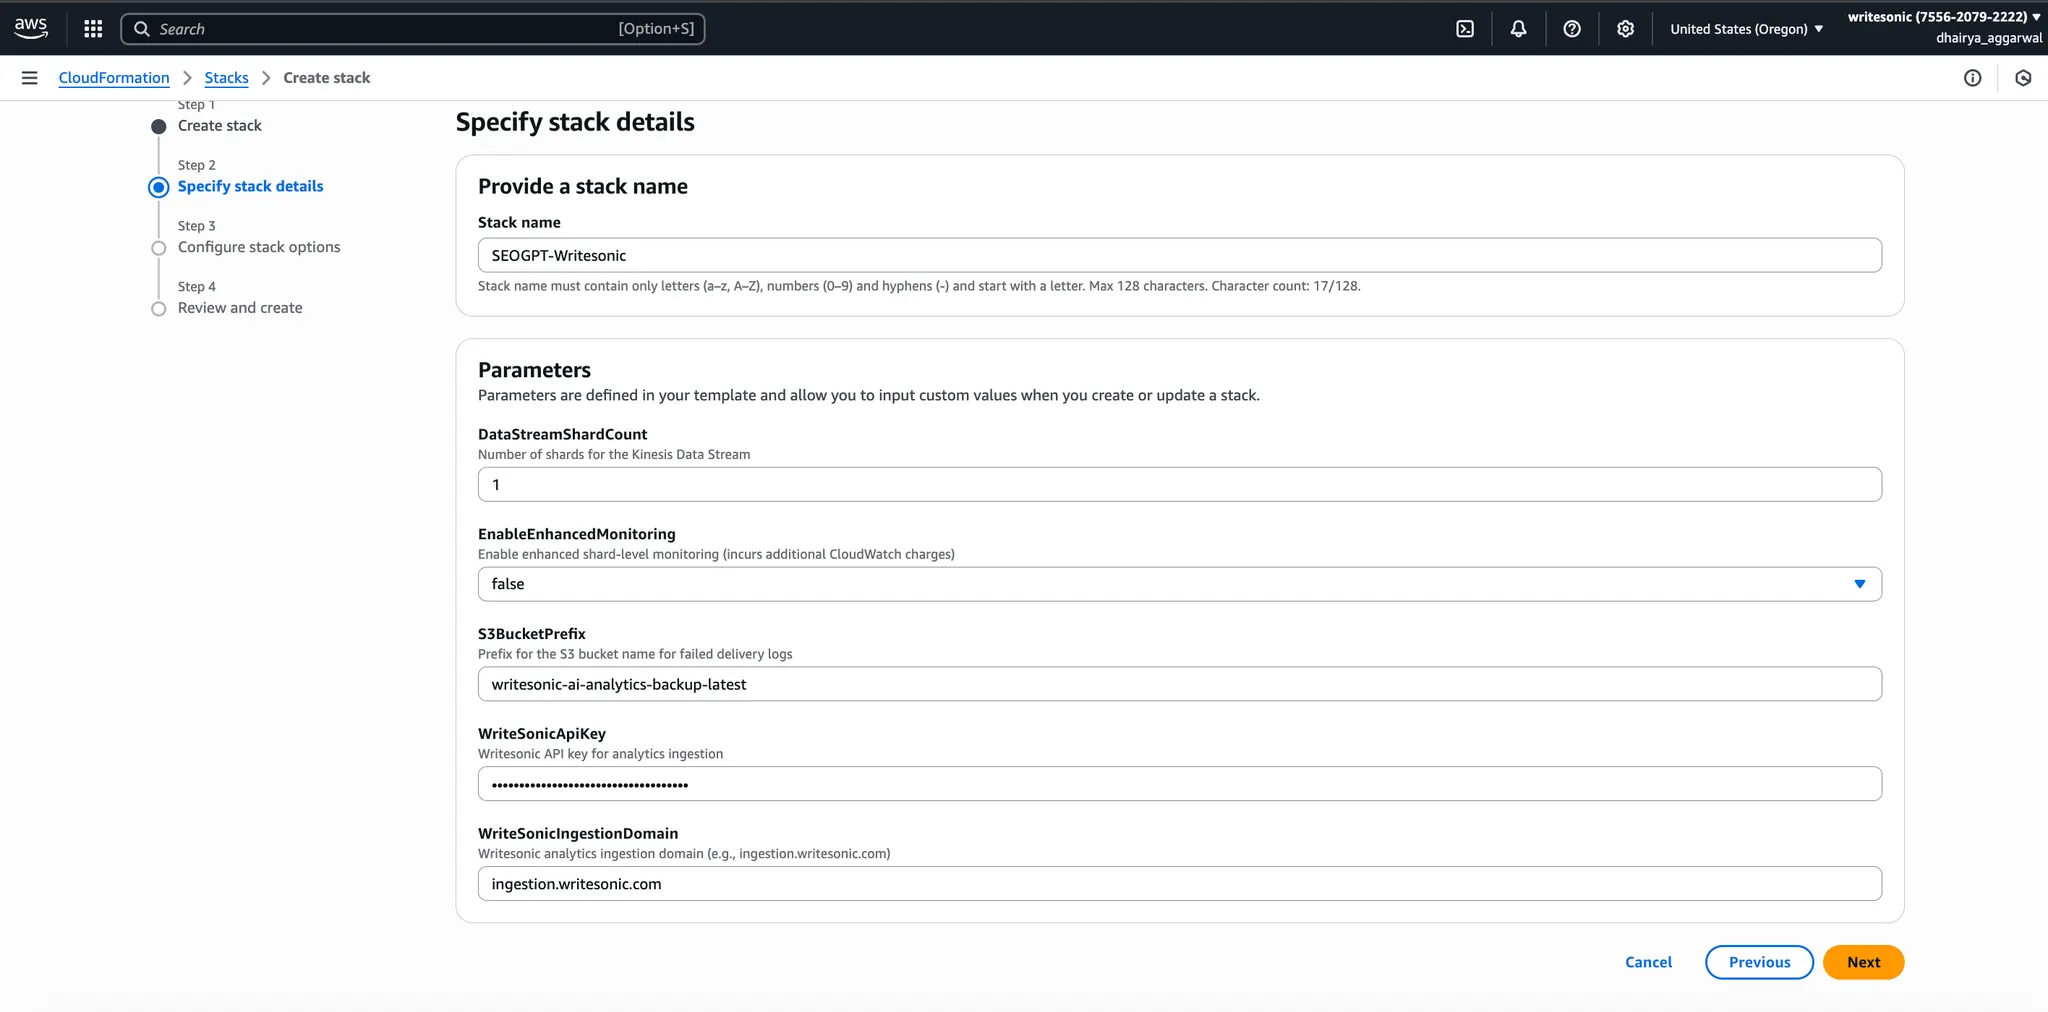Image resolution: width=2048 pixels, height=1012 pixels.
Task: Click the WriteSonicIngestionDomain input field
Action: coord(1179,884)
